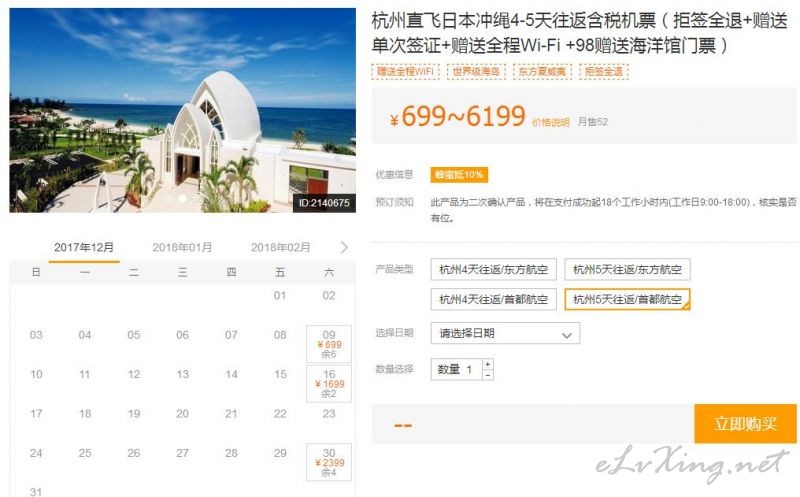Click the 立即购买 buy now button
Image resolution: width=800 pixels, height=497 pixels.
click(745, 424)
